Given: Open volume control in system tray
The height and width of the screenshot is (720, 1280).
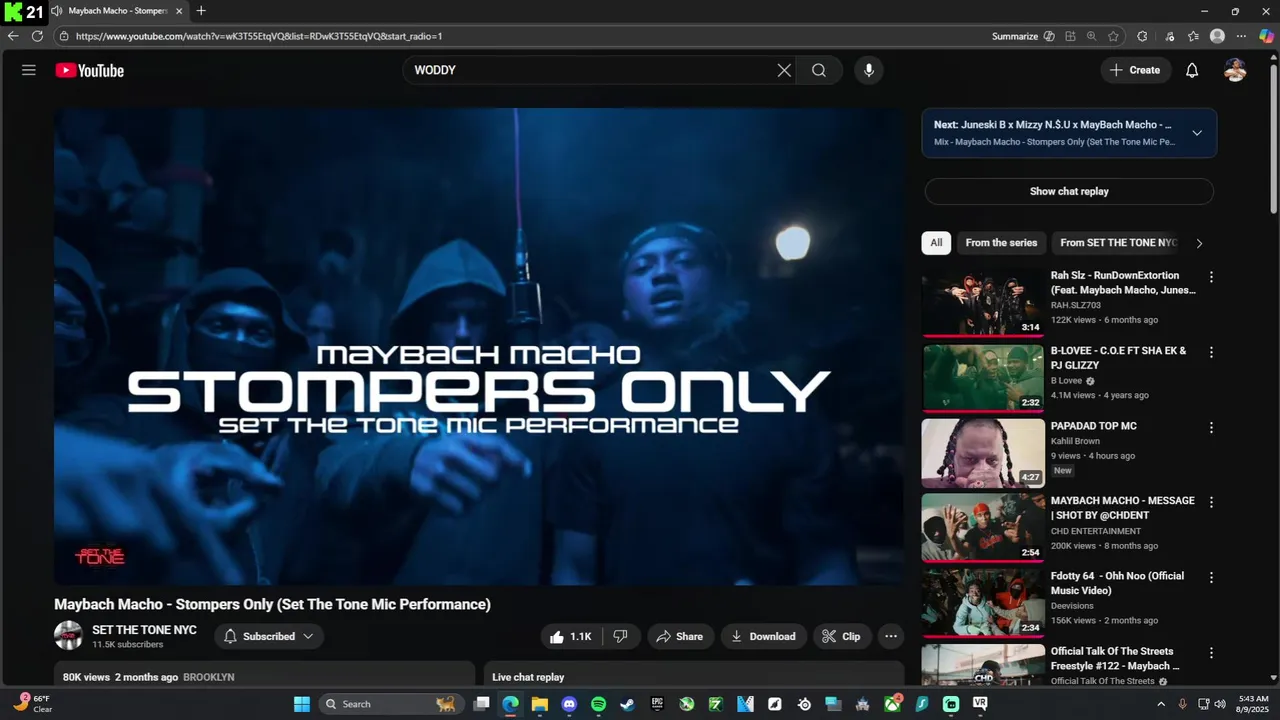Looking at the screenshot, I should [1220, 704].
